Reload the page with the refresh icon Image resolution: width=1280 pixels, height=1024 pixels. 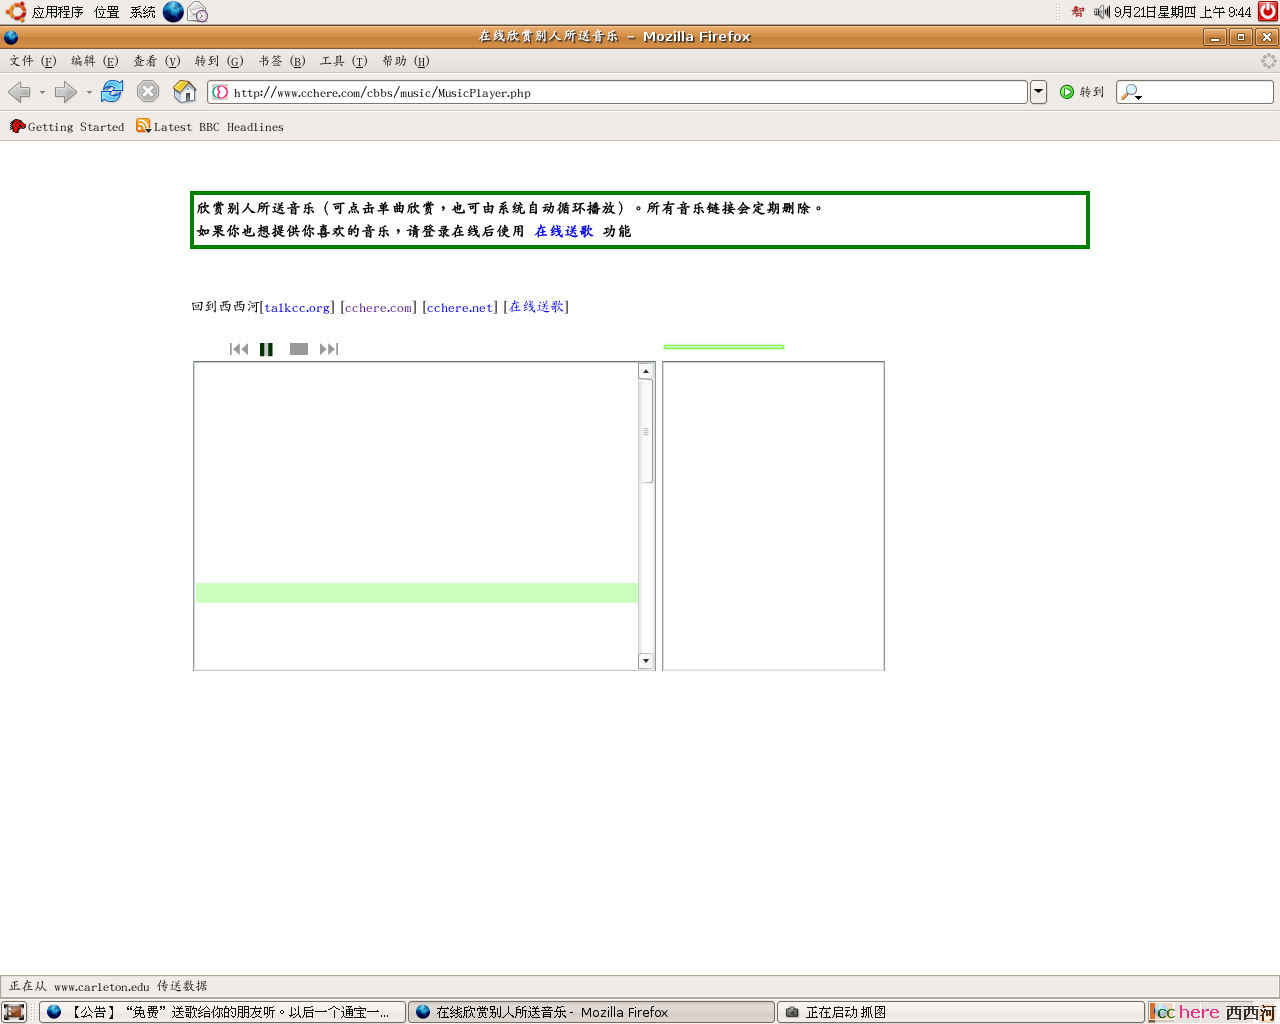112,91
